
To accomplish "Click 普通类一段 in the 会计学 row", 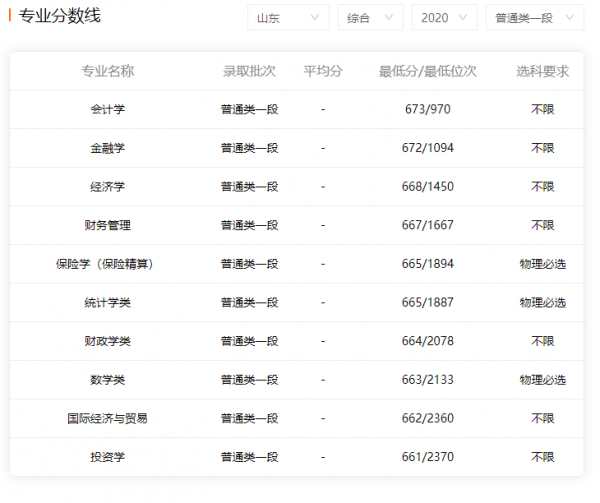I will tap(249, 109).
